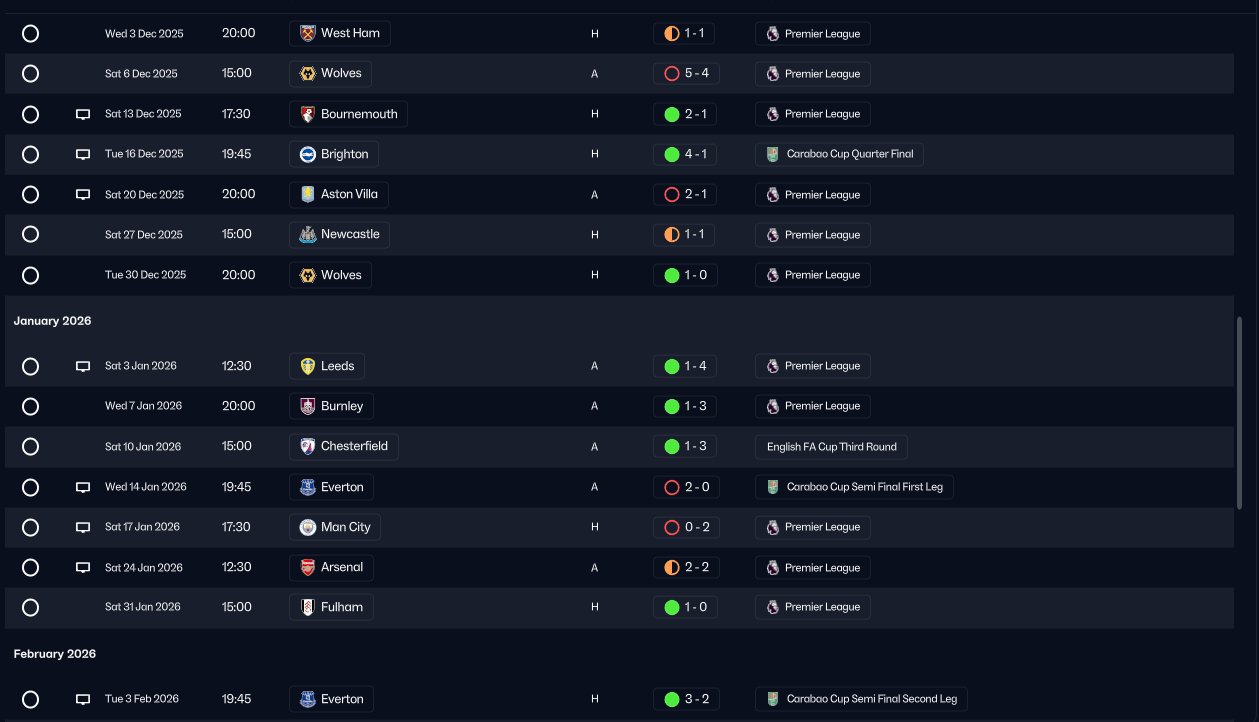The height and width of the screenshot is (722, 1259).
Task: Click the half-orange draw indicator for Arsenal 2-2
Action: (672, 567)
